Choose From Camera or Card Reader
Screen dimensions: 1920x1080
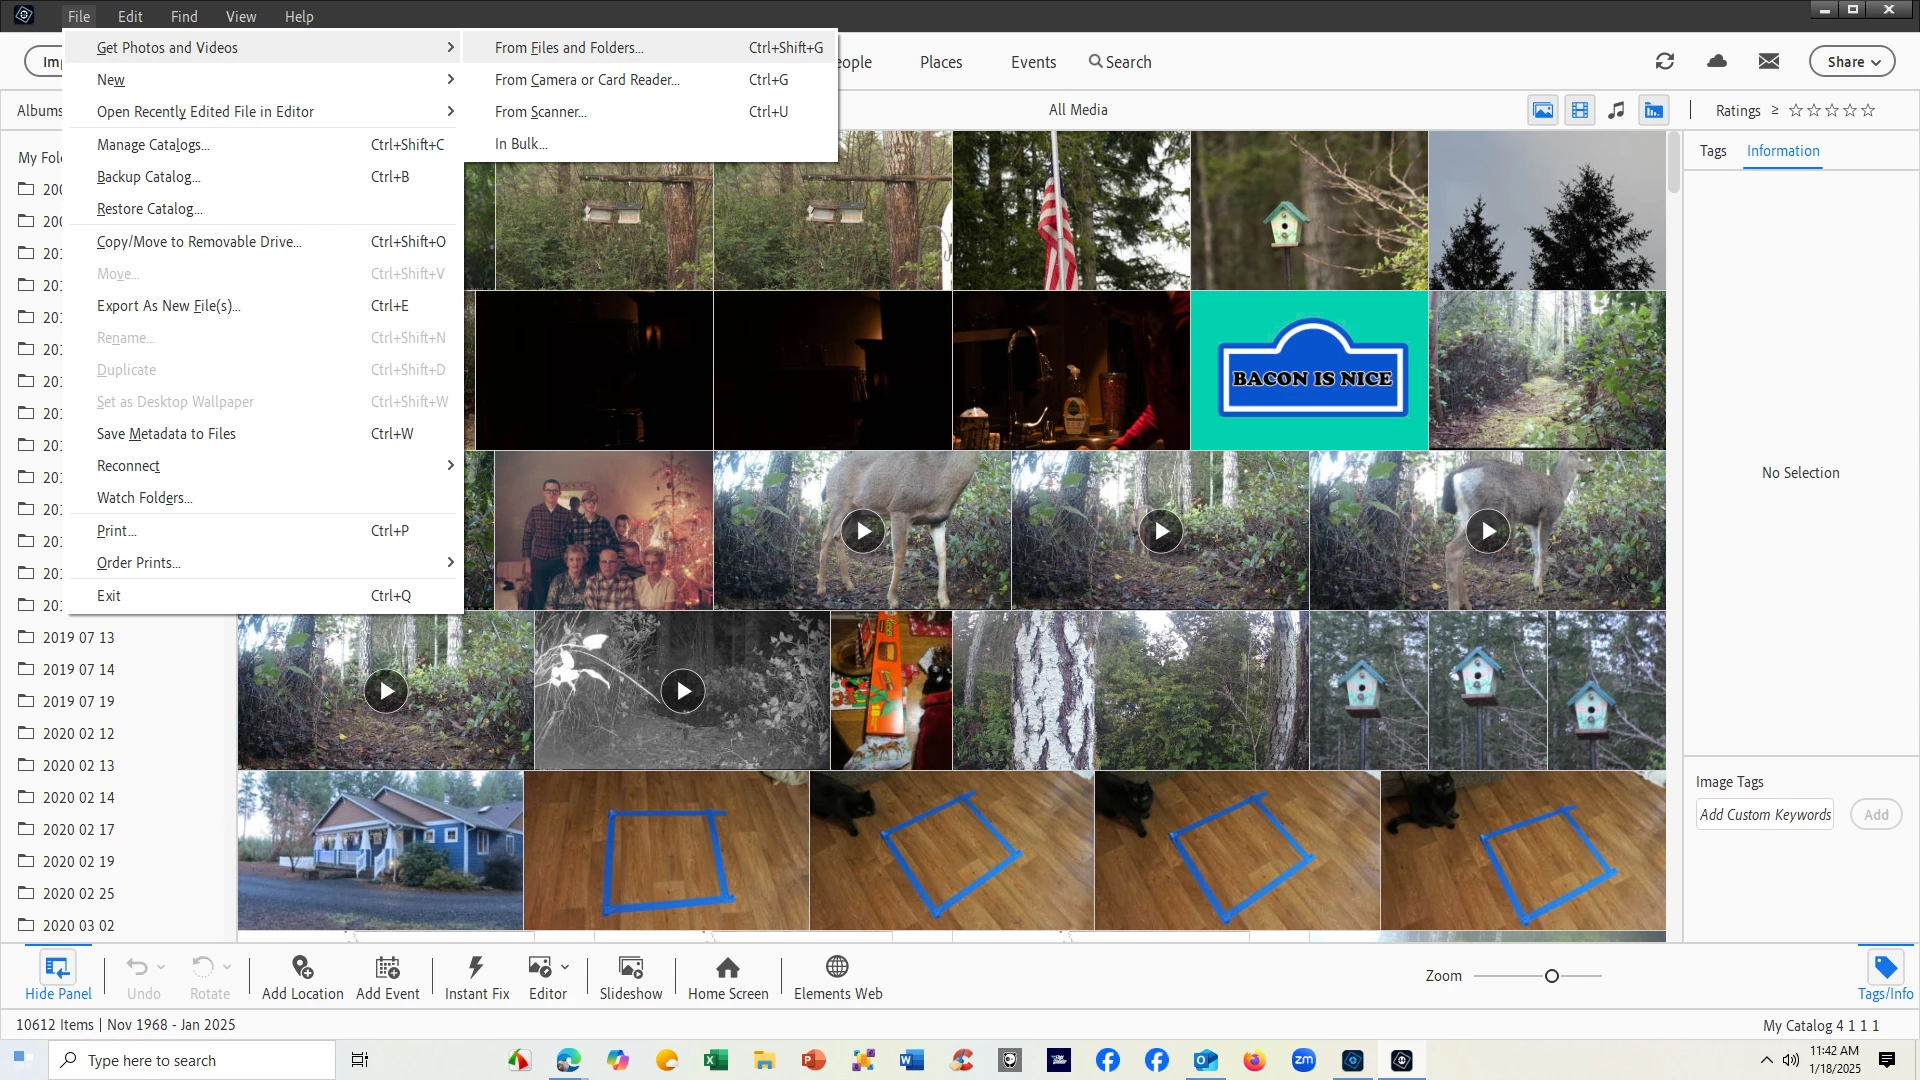point(587,80)
